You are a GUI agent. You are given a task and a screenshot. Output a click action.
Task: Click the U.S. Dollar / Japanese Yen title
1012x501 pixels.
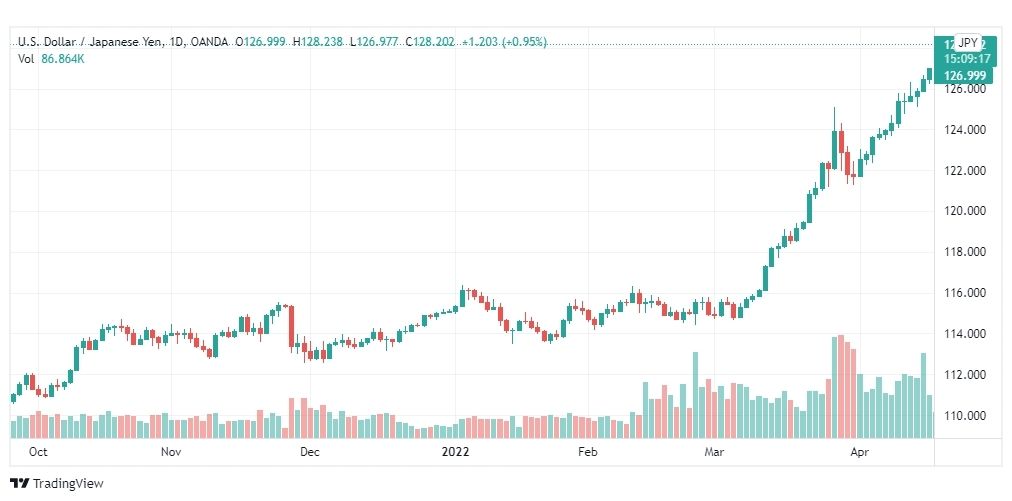[x=92, y=42]
